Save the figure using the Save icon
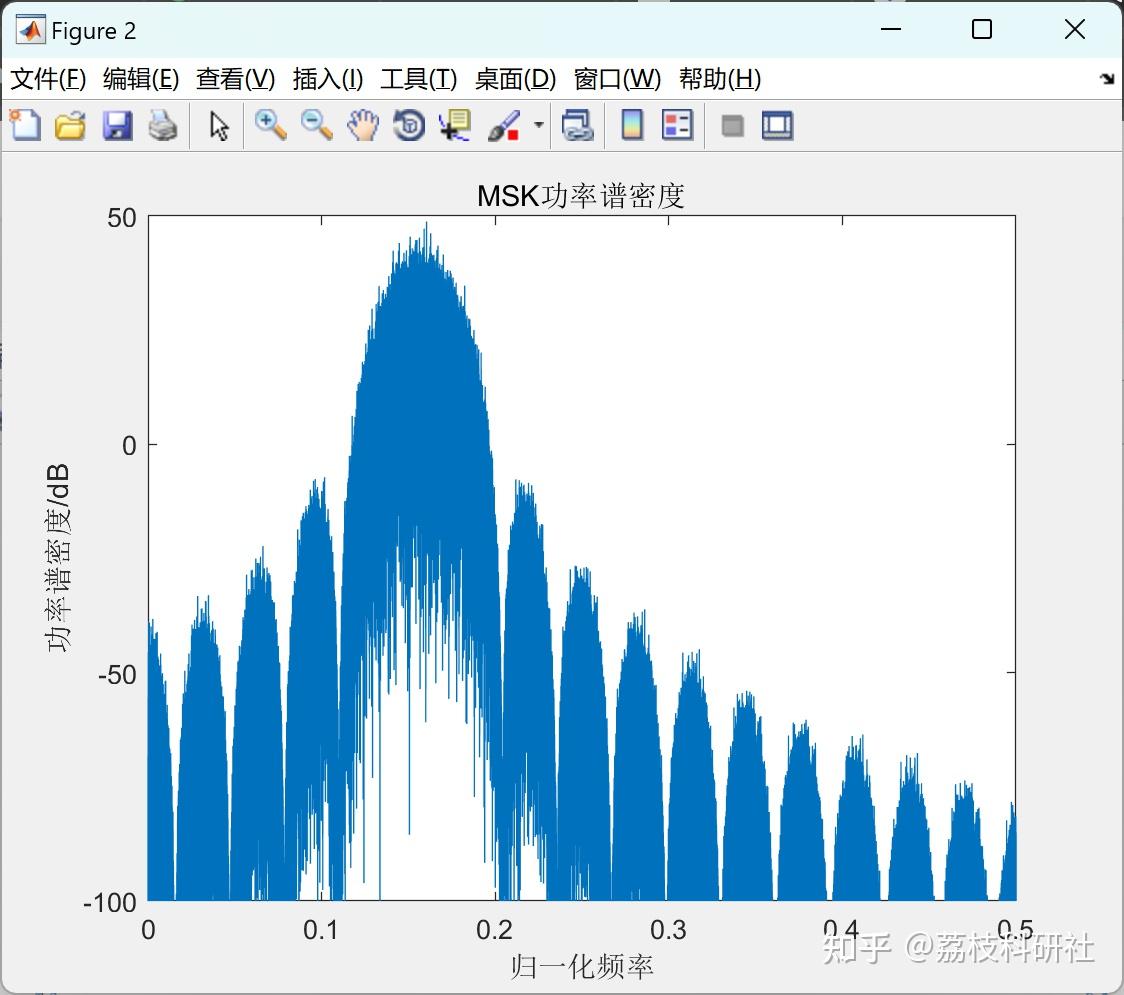This screenshot has width=1124, height=995. [x=117, y=126]
